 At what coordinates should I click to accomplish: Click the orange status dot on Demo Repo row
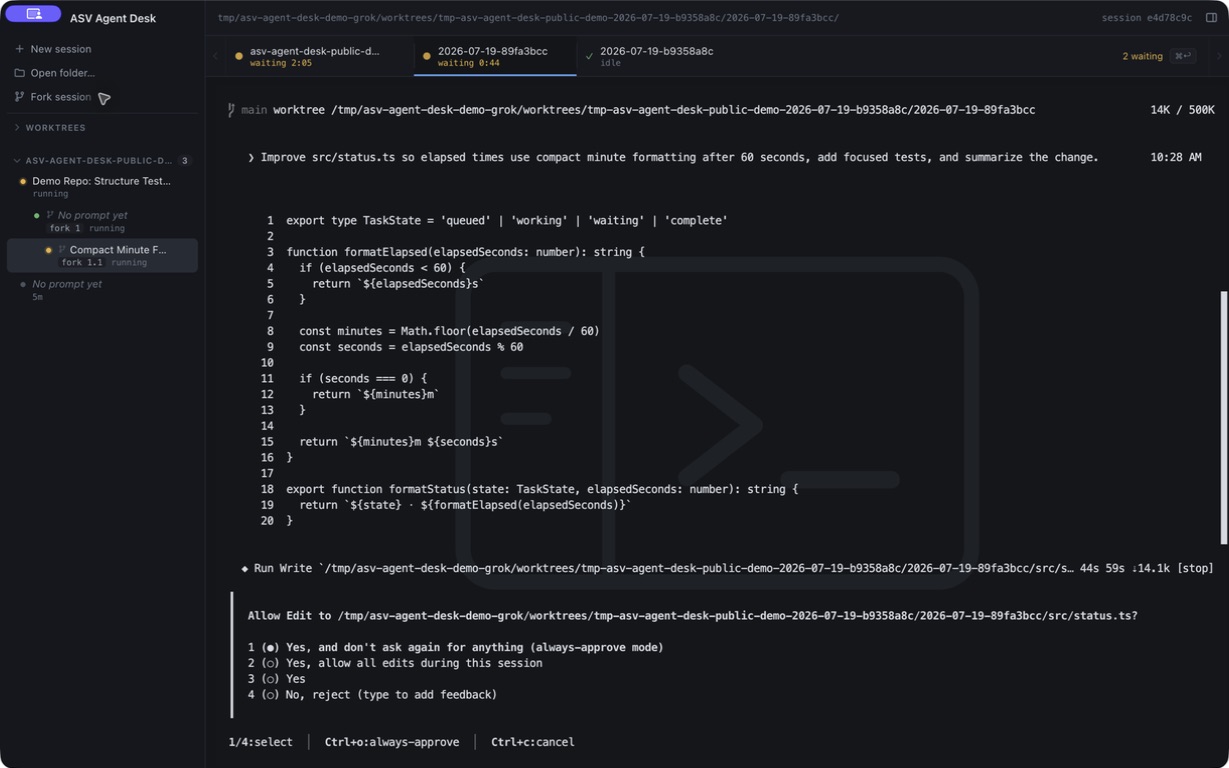click(23, 182)
